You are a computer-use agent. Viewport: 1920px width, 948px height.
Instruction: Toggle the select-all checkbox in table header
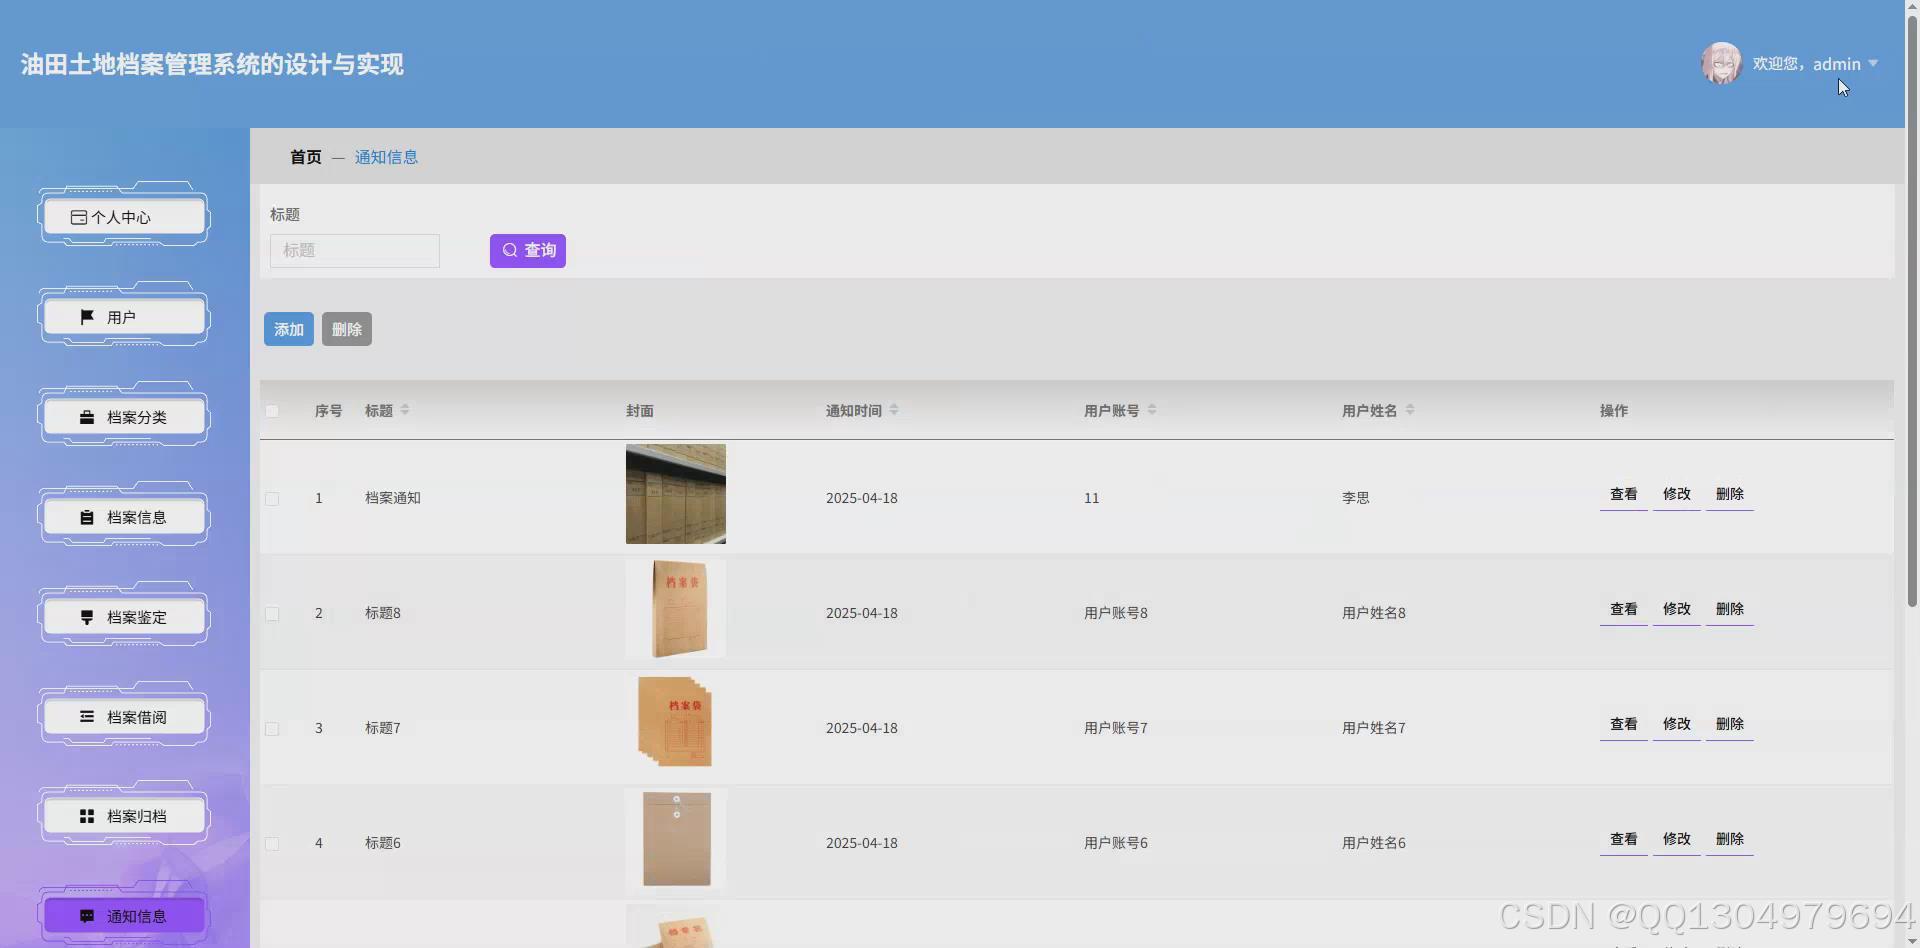tap(272, 411)
